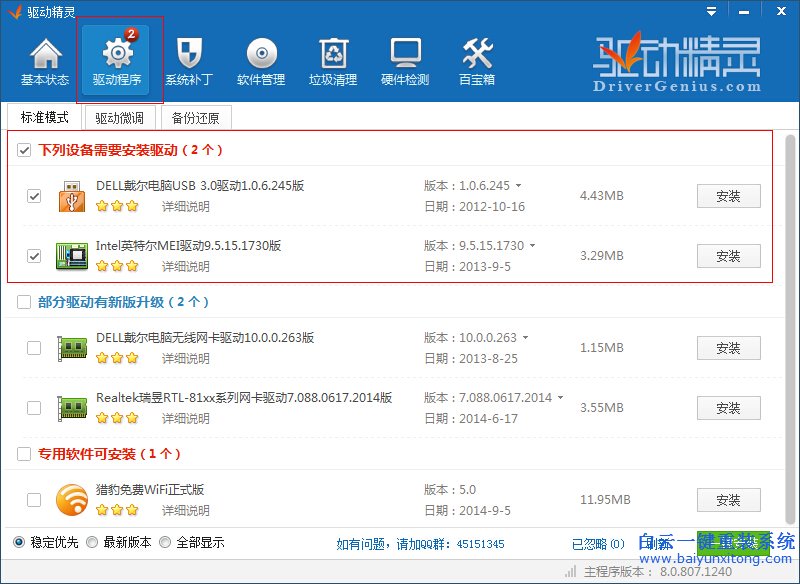
Task: Open 硬件检测 hardware detection
Action: click(x=404, y=58)
